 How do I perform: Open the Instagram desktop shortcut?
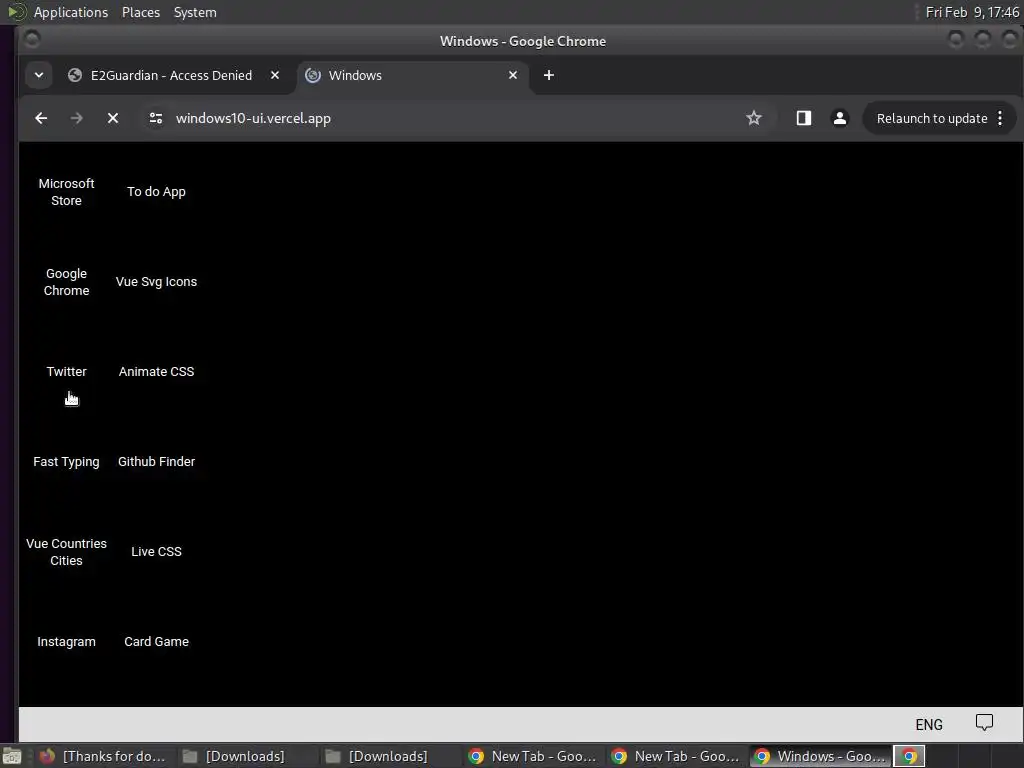[x=66, y=642]
